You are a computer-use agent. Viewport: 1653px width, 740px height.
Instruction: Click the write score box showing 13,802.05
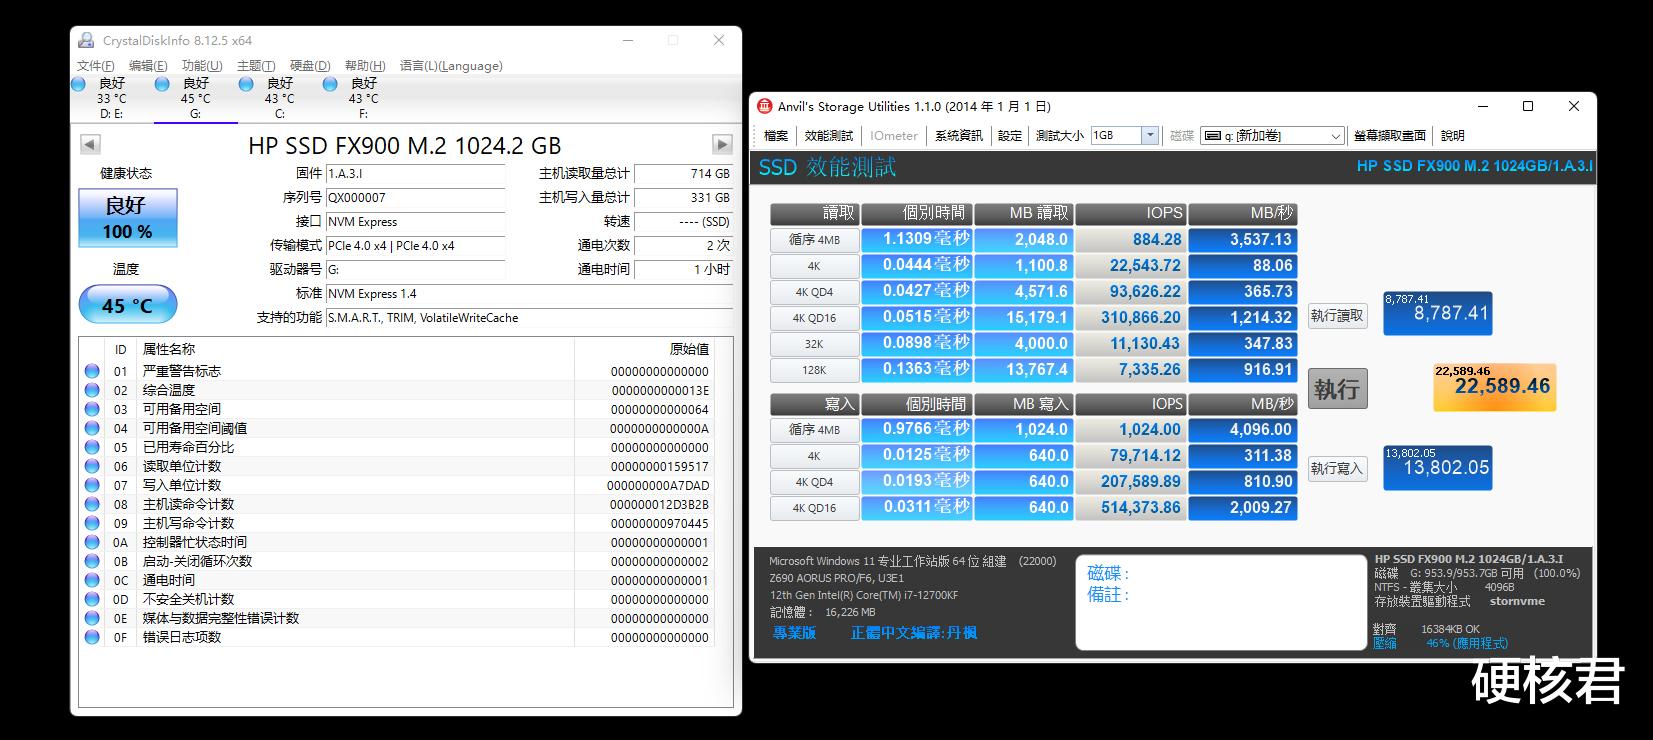coord(1437,468)
